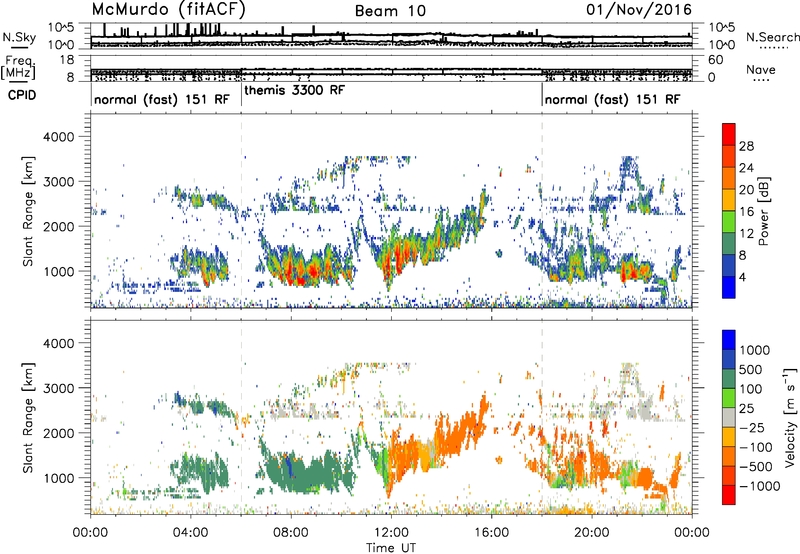Click the 'themis 3300 RF' label
This screenshot has height=554, width=800.
click(295, 90)
